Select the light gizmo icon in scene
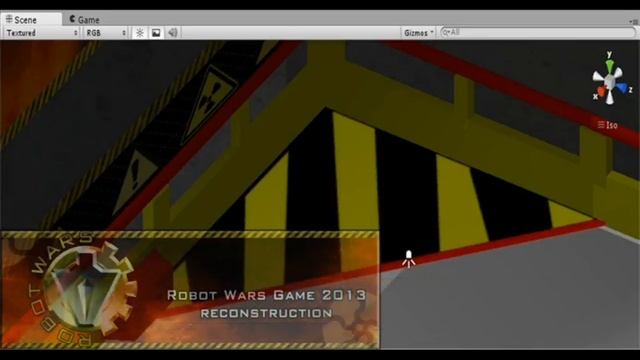This screenshot has height=360, width=640. point(409,259)
